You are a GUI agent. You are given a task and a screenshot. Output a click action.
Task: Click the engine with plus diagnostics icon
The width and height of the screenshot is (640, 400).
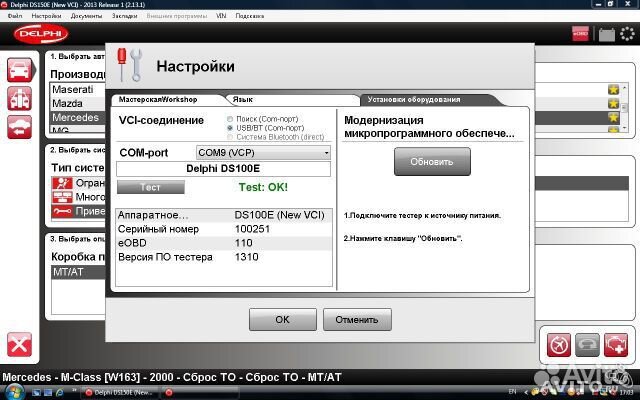click(x=616, y=345)
